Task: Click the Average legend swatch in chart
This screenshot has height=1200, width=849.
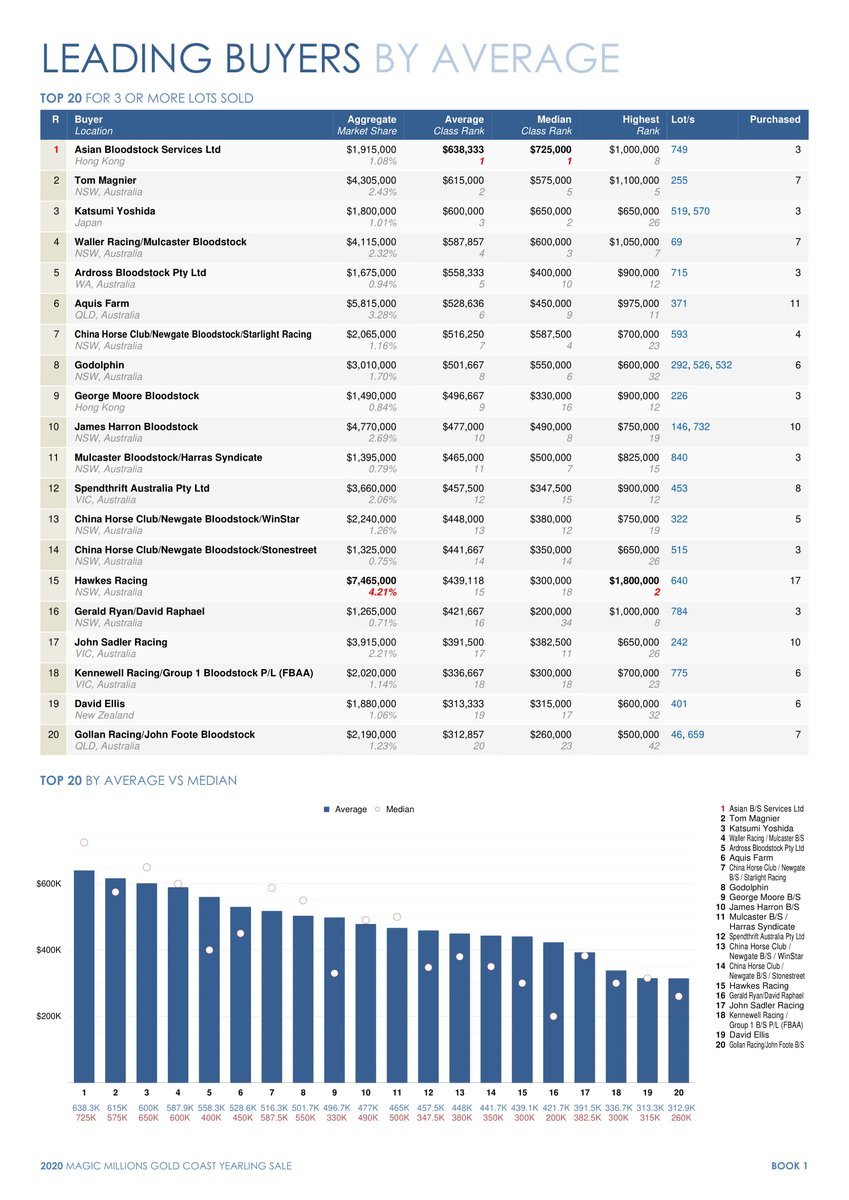Action: click(x=327, y=809)
